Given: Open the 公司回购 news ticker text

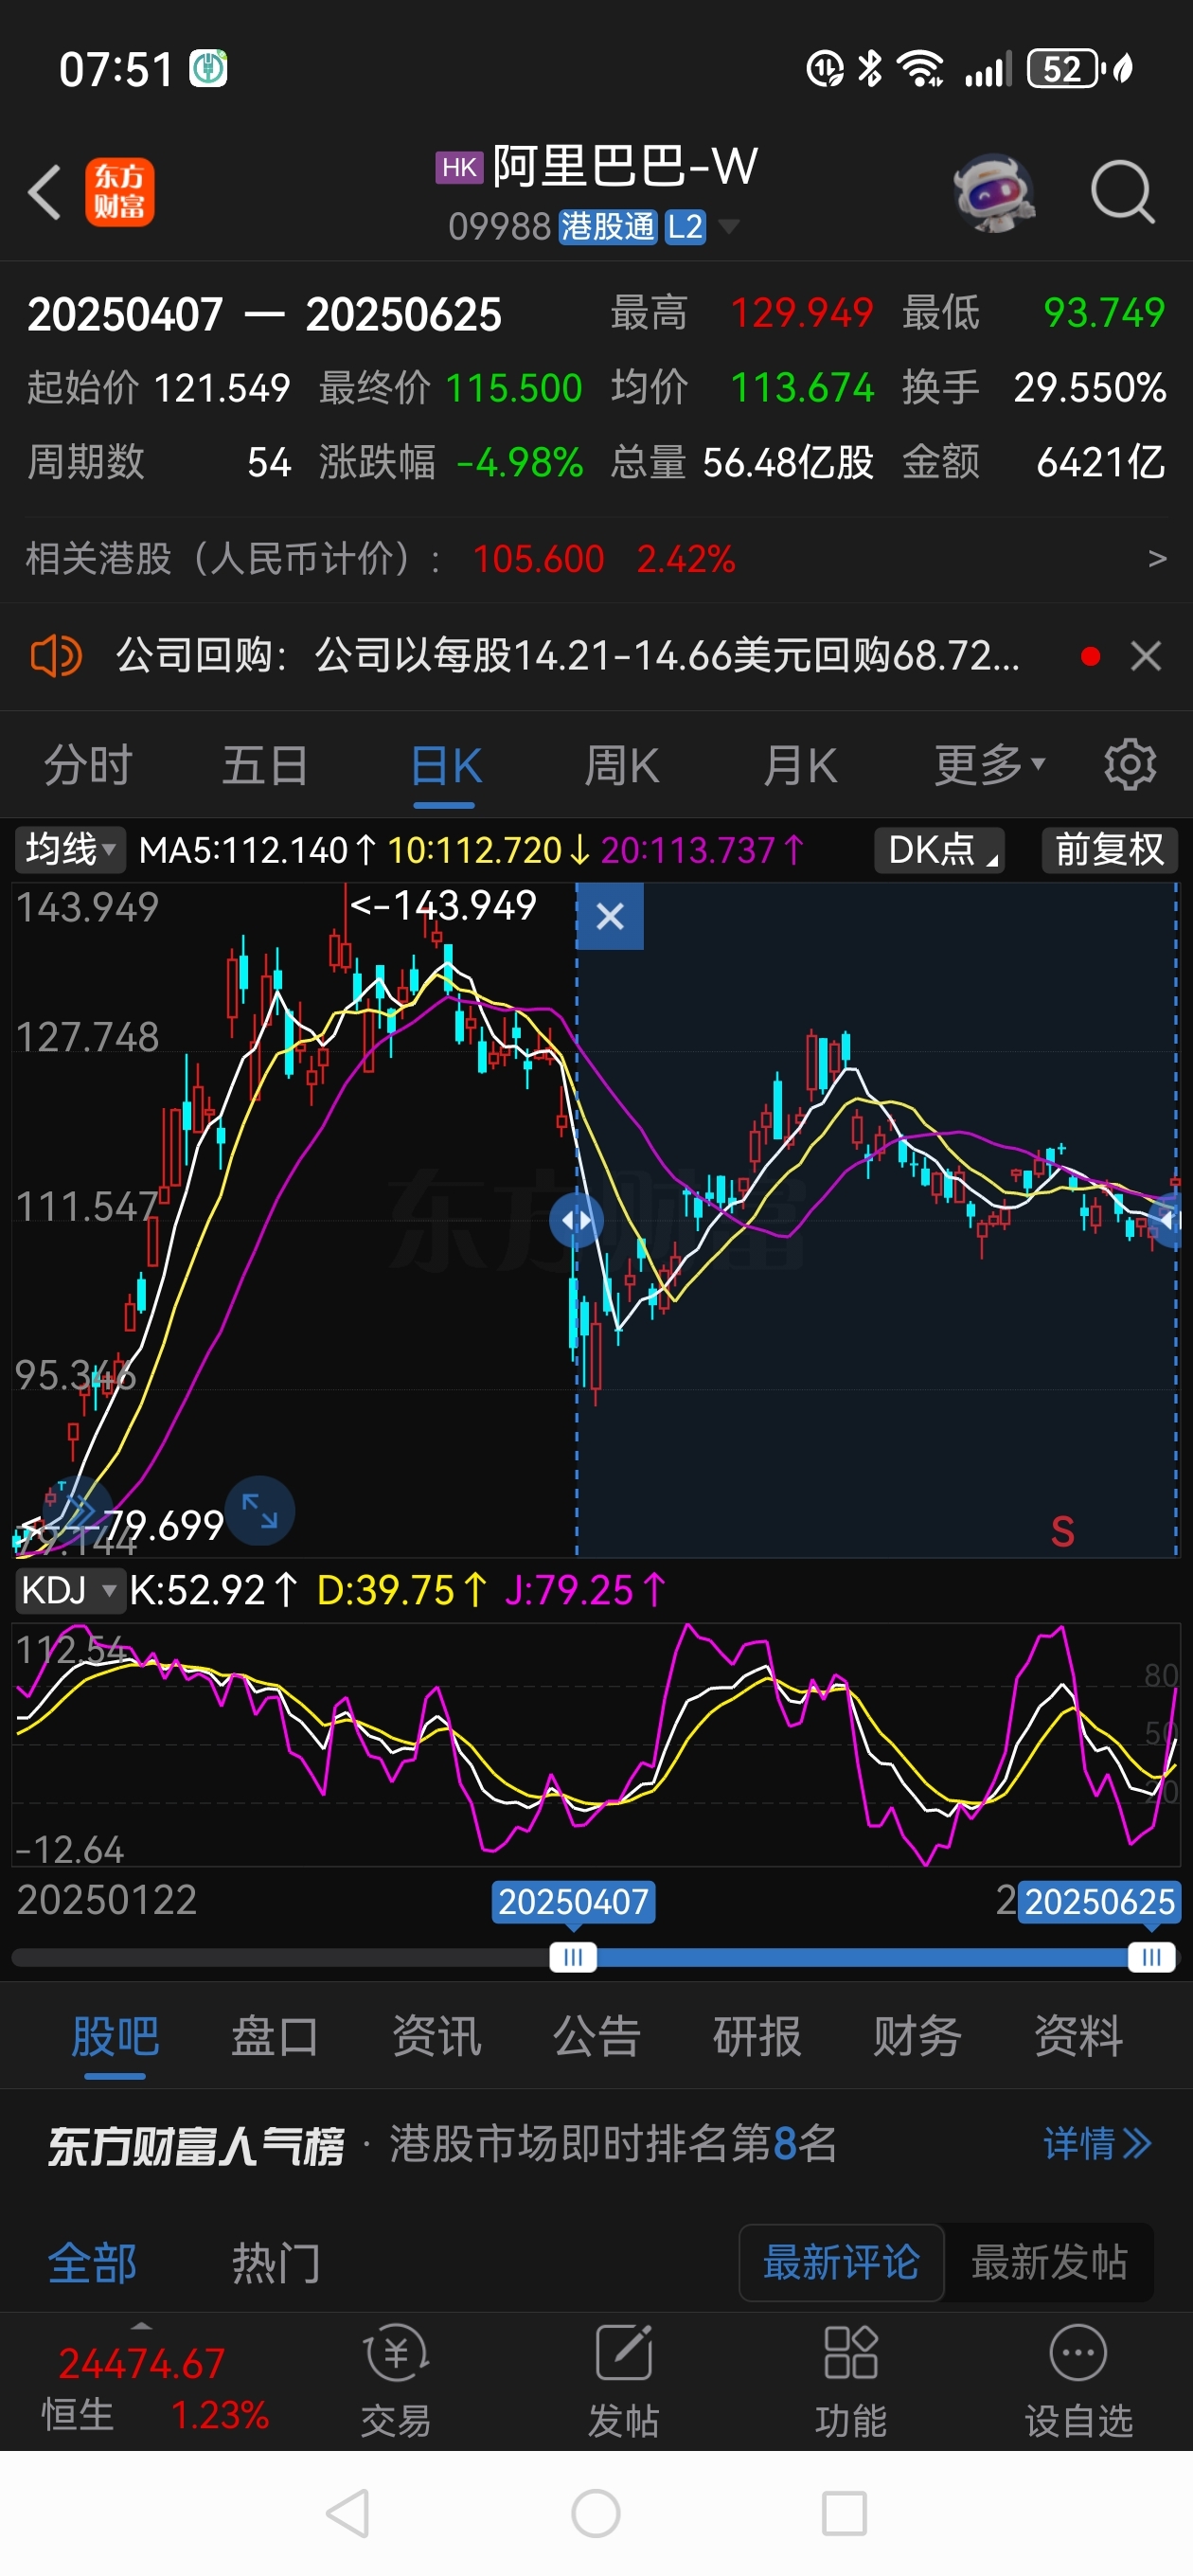Looking at the screenshot, I should point(567,656).
